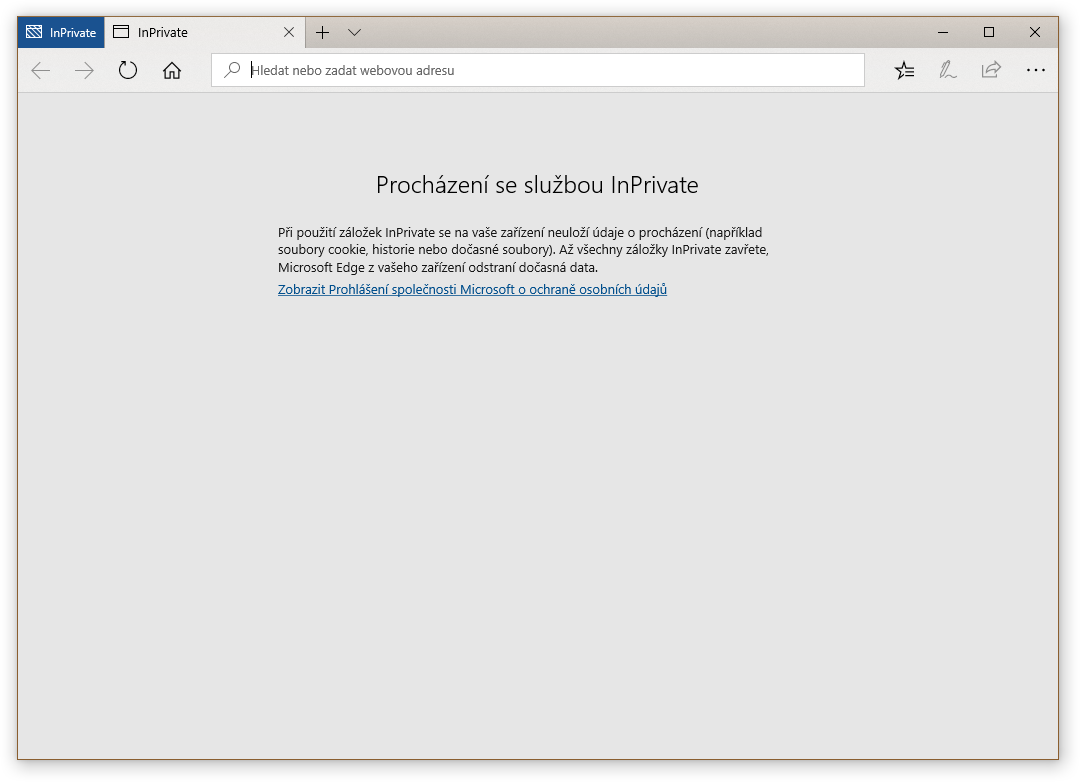The width and height of the screenshot is (1080, 782).
Task: Add notes with the pen icon
Action: 948,70
